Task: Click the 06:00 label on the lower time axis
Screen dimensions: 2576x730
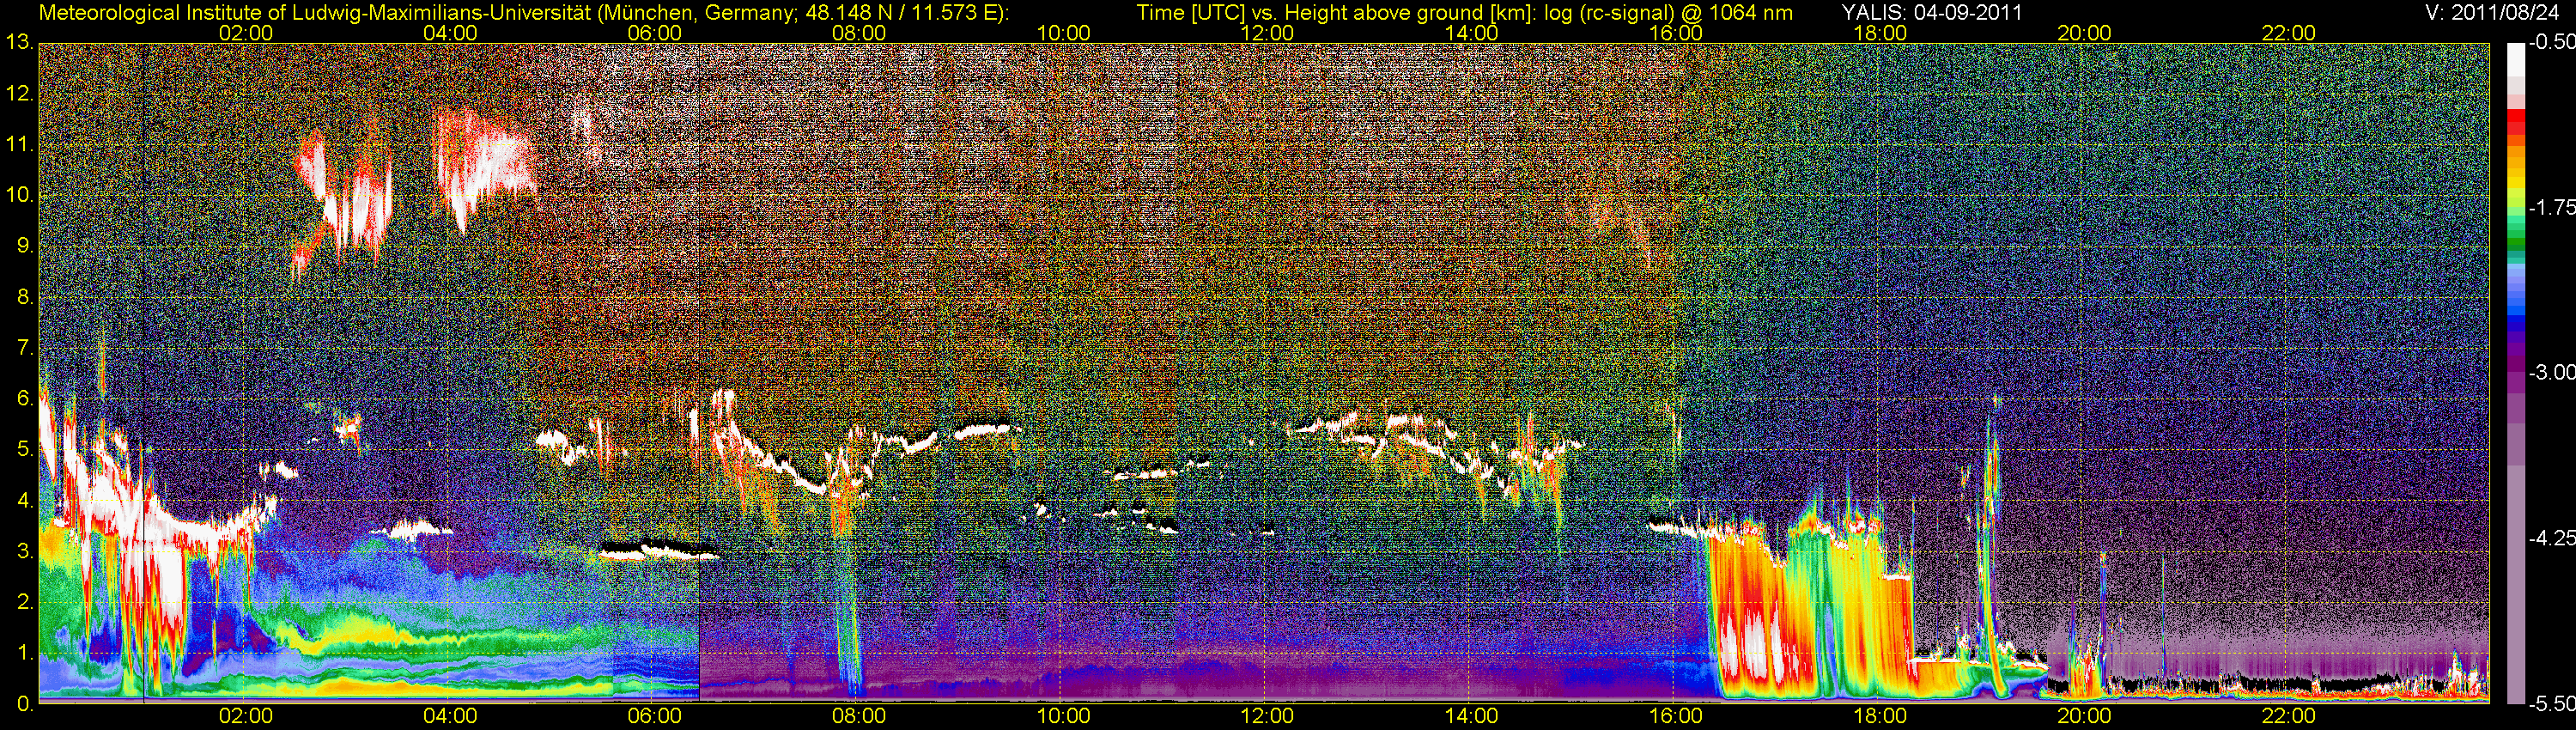Action: [655, 716]
